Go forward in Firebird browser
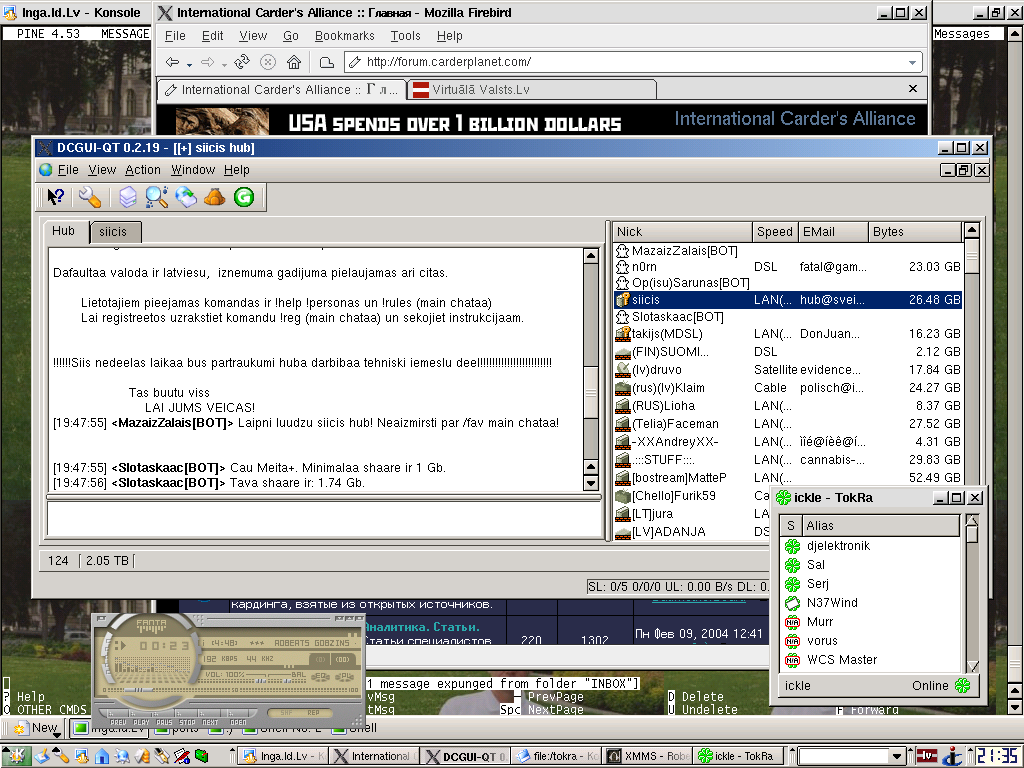This screenshot has height=768, width=1024. click(208, 62)
